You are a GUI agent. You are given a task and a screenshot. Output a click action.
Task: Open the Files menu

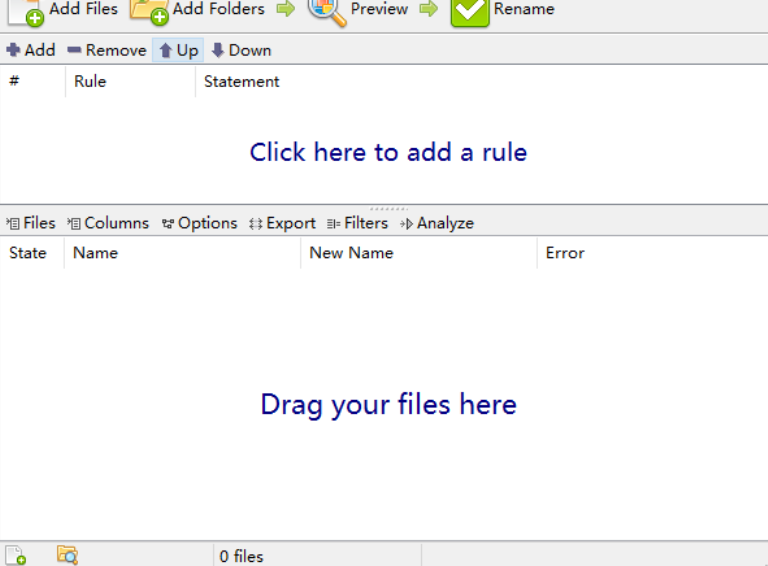pyautogui.click(x=31, y=223)
